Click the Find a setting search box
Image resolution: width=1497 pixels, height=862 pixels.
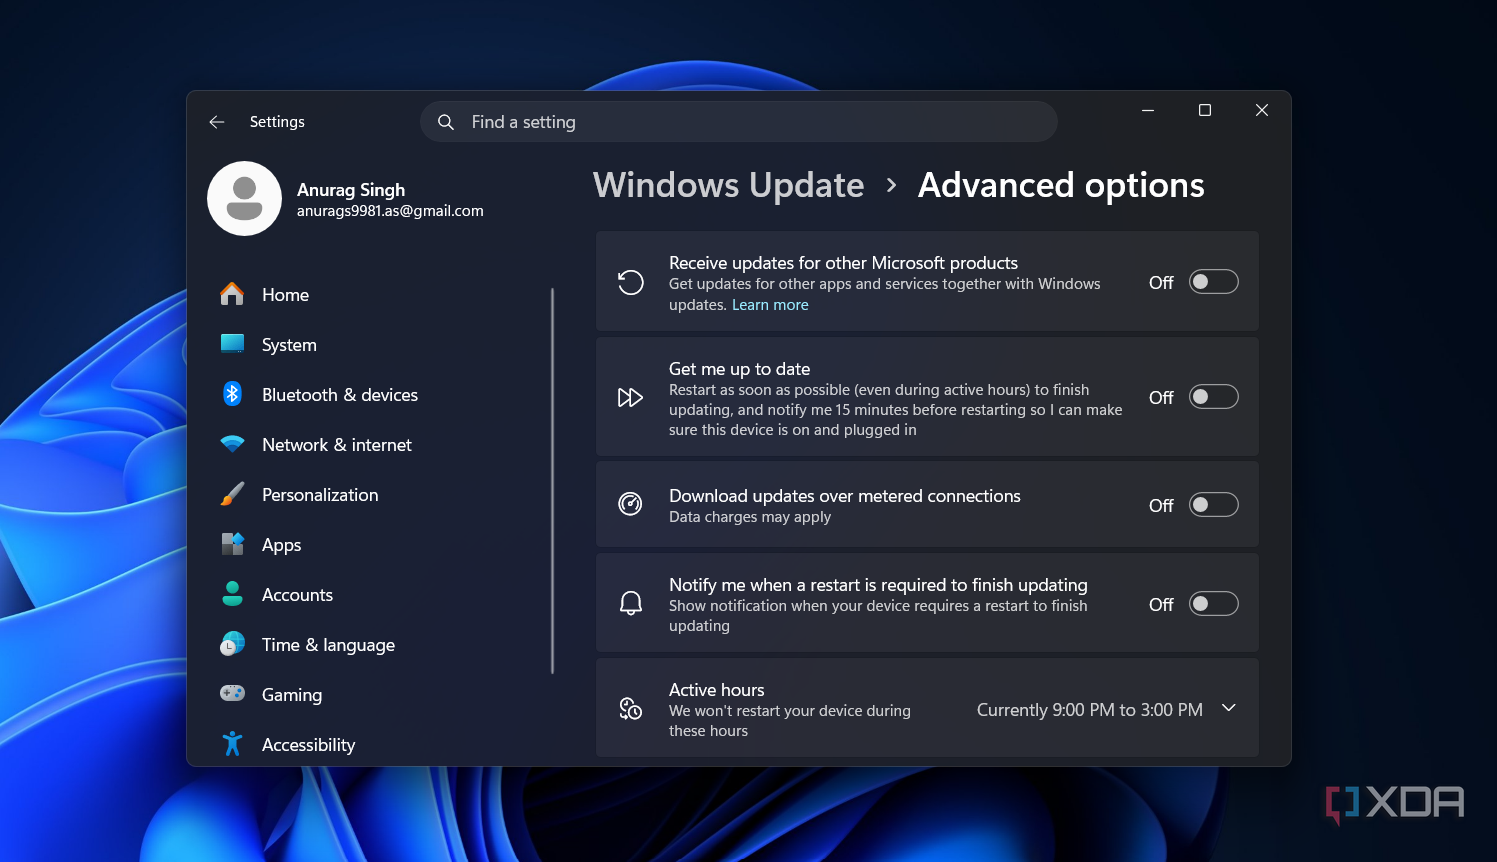[739, 122]
